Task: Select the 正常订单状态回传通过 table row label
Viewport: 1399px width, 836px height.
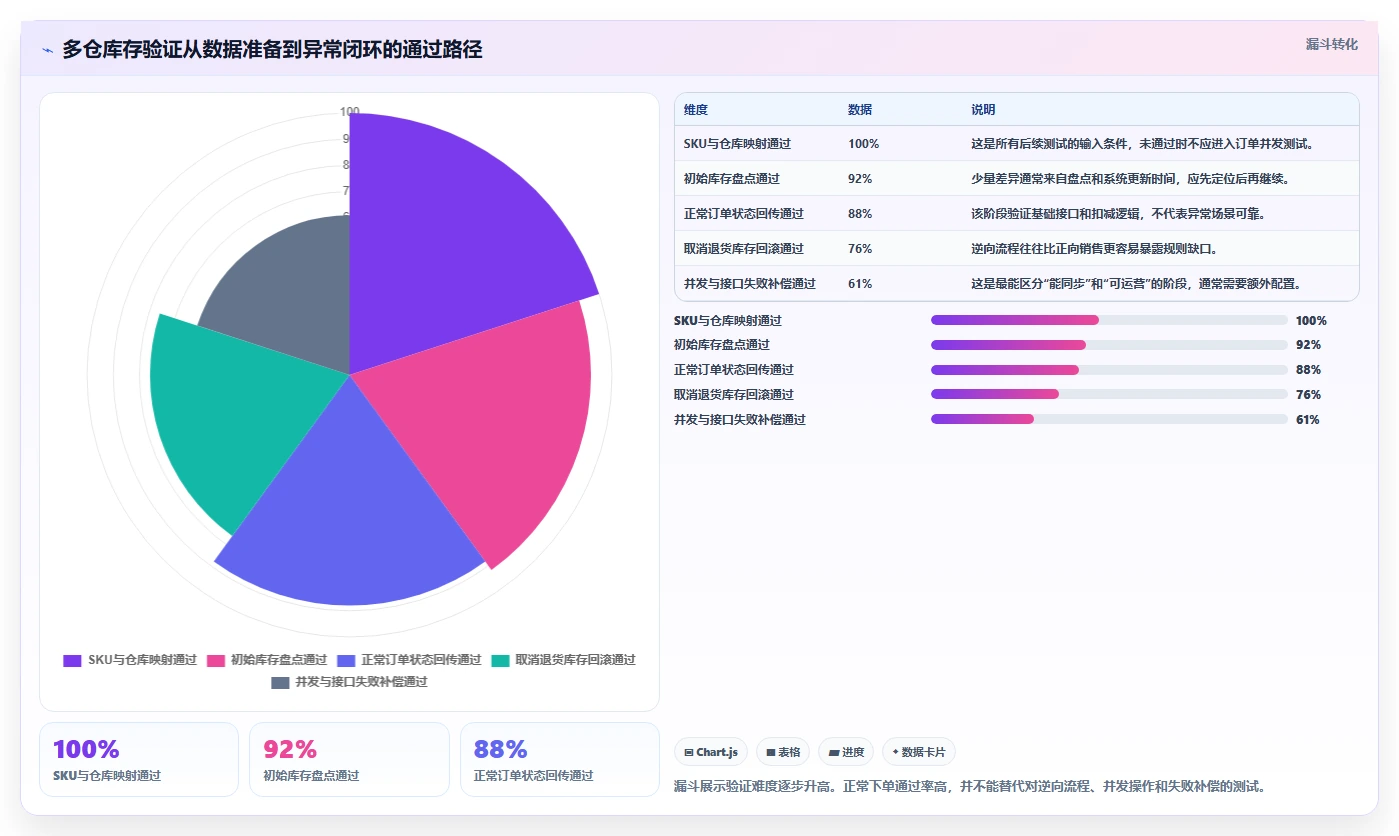Action: pyautogui.click(x=744, y=214)
